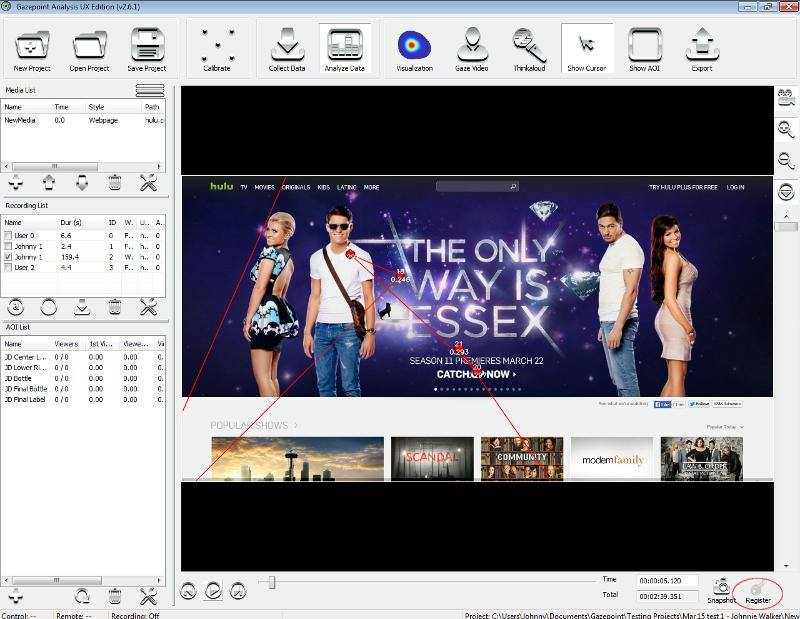This screenshot has width=800, height=619.
Task: Add a new media item with plus icon
Action: [16, 183]
